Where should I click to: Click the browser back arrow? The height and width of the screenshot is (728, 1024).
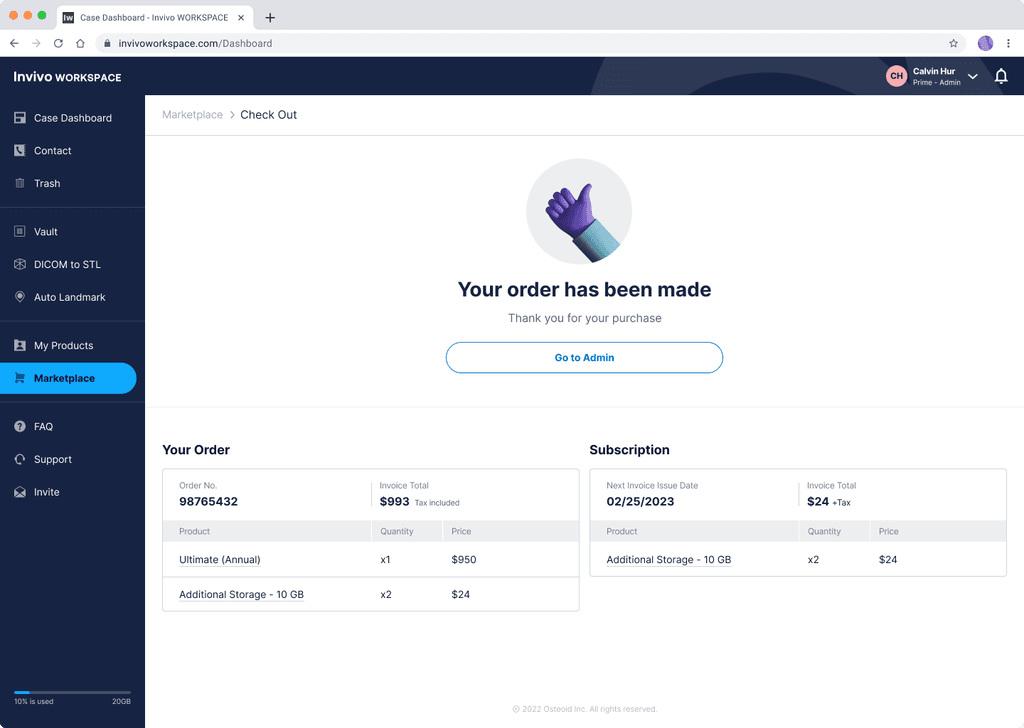(14, 43)
